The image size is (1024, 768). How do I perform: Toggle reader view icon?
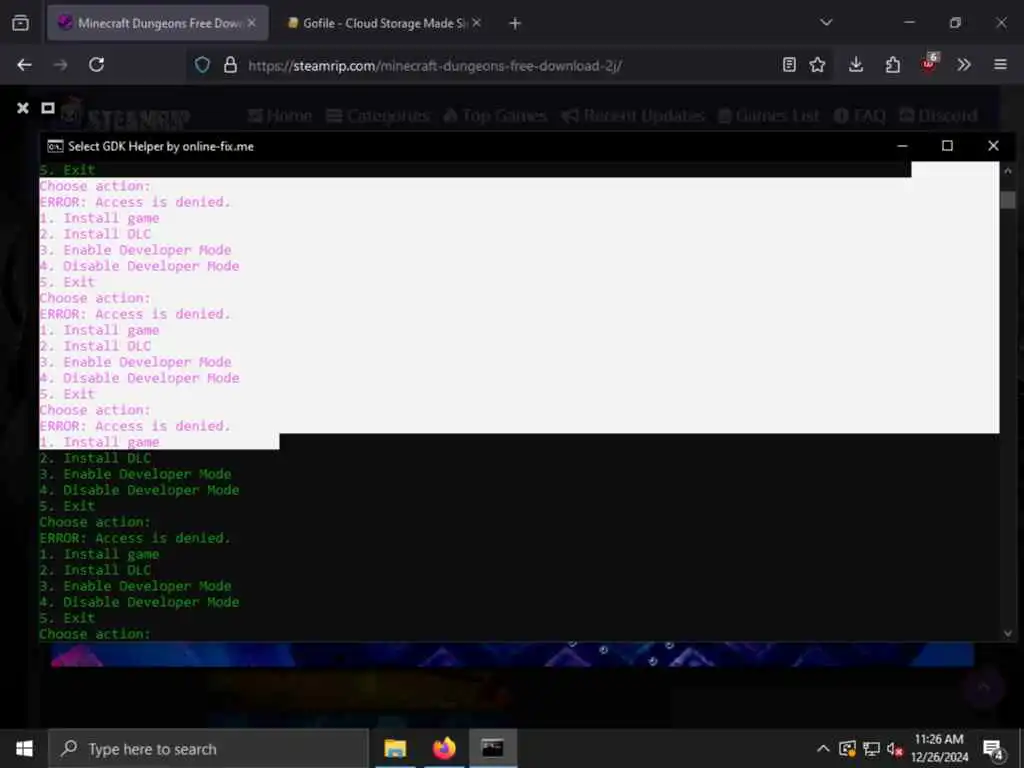click(x=789, y=65)
